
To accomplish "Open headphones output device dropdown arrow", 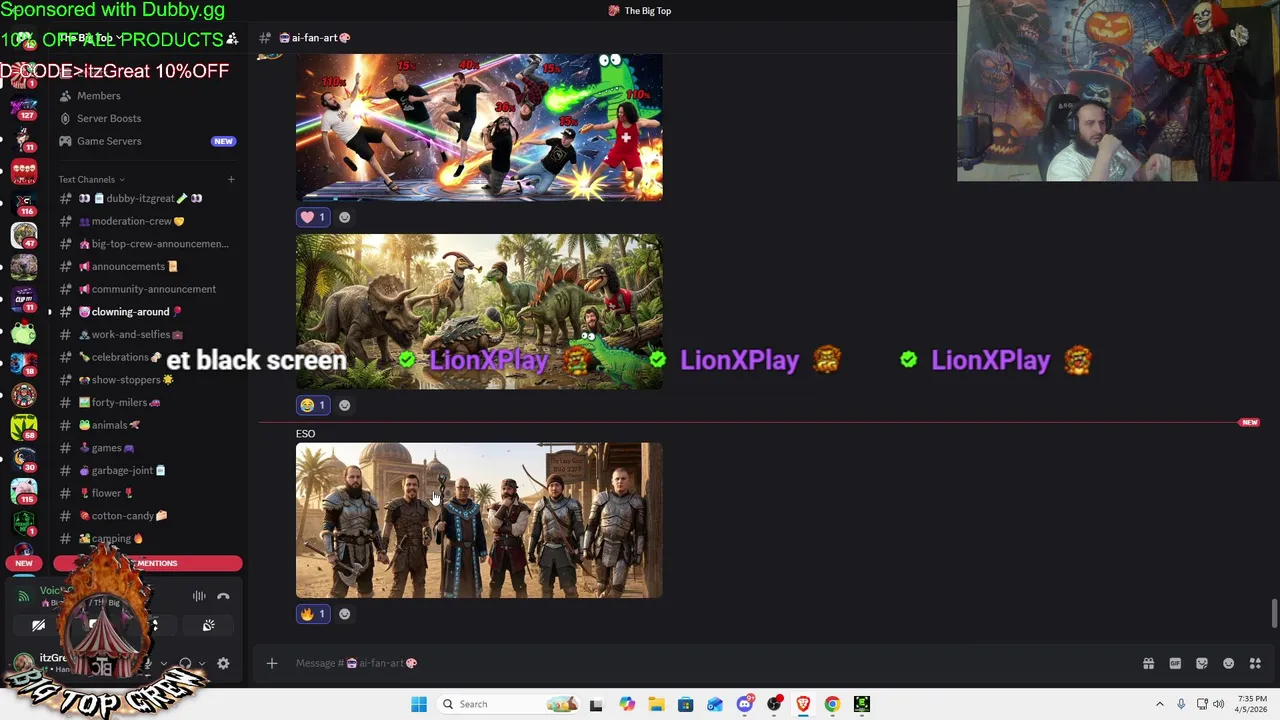I will pyautogui.click(x=202, y=663).
